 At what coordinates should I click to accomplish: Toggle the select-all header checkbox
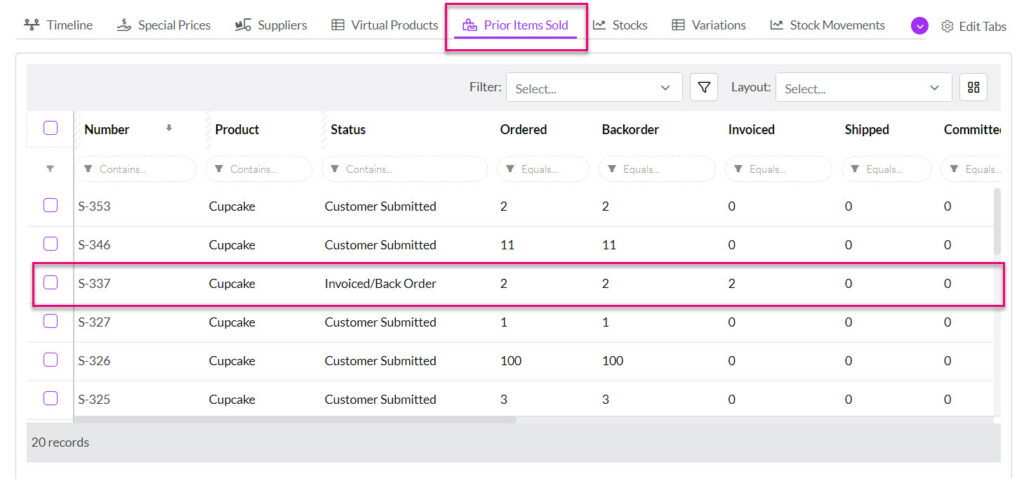tap(50, 128)
